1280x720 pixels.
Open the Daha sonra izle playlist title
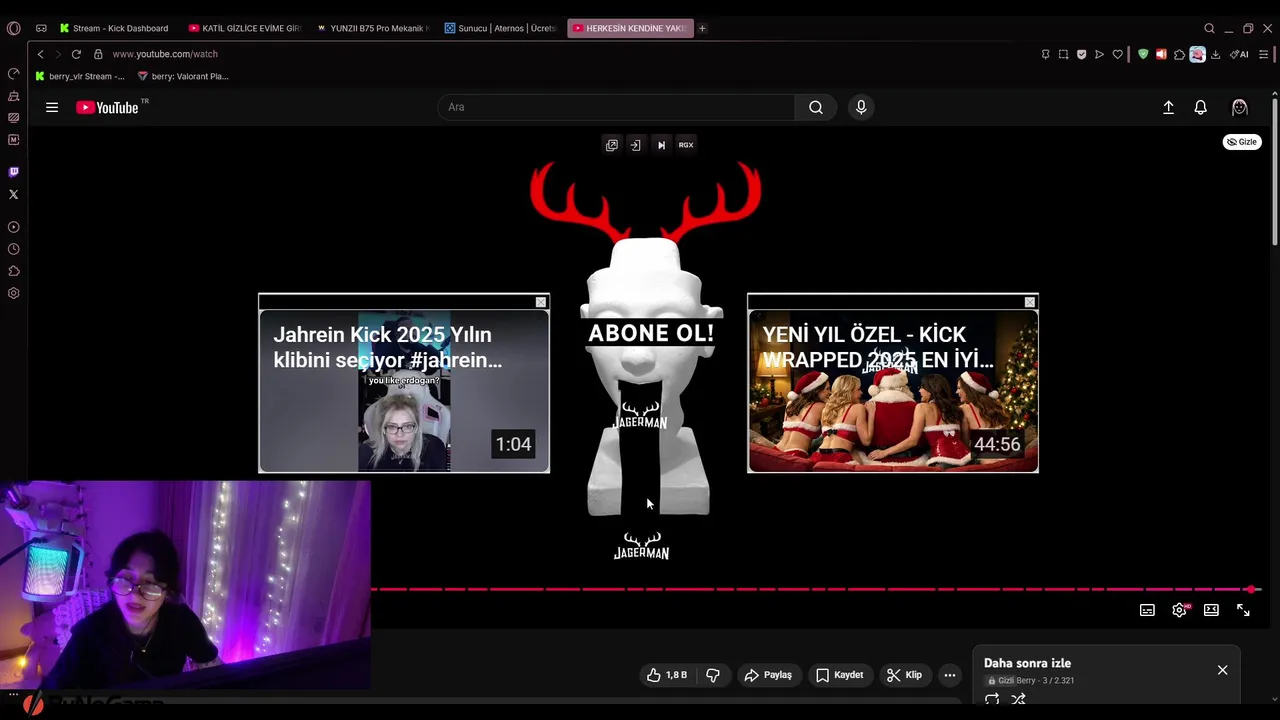(1027, 663)
